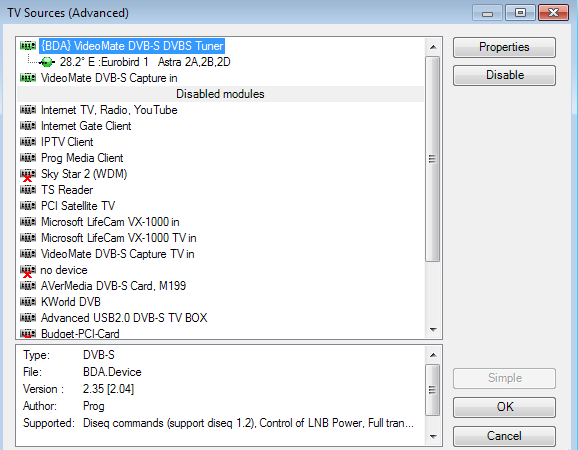
Task: Select Internet TV, Radio, YouTube module
Action: [x=109, y=110]
